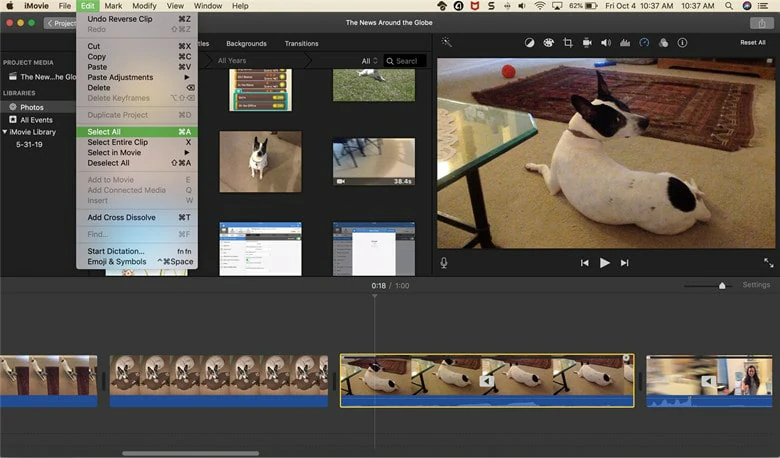Click the voiceover microphone icon

pos(444,263)
